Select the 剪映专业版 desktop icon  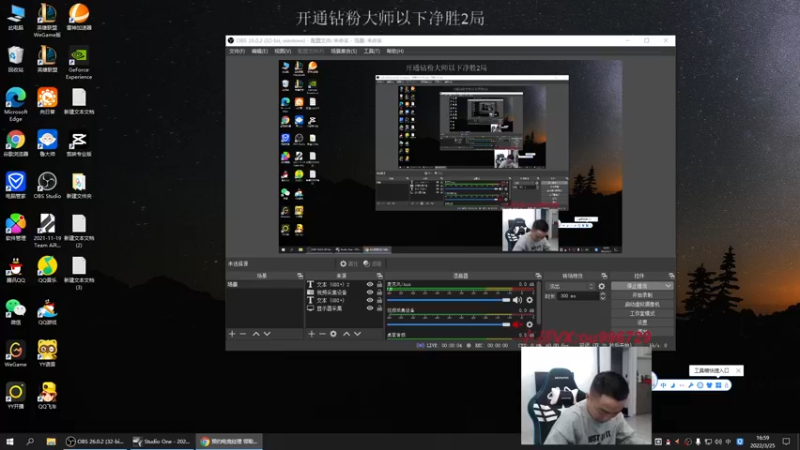click(x=79, y=143)
